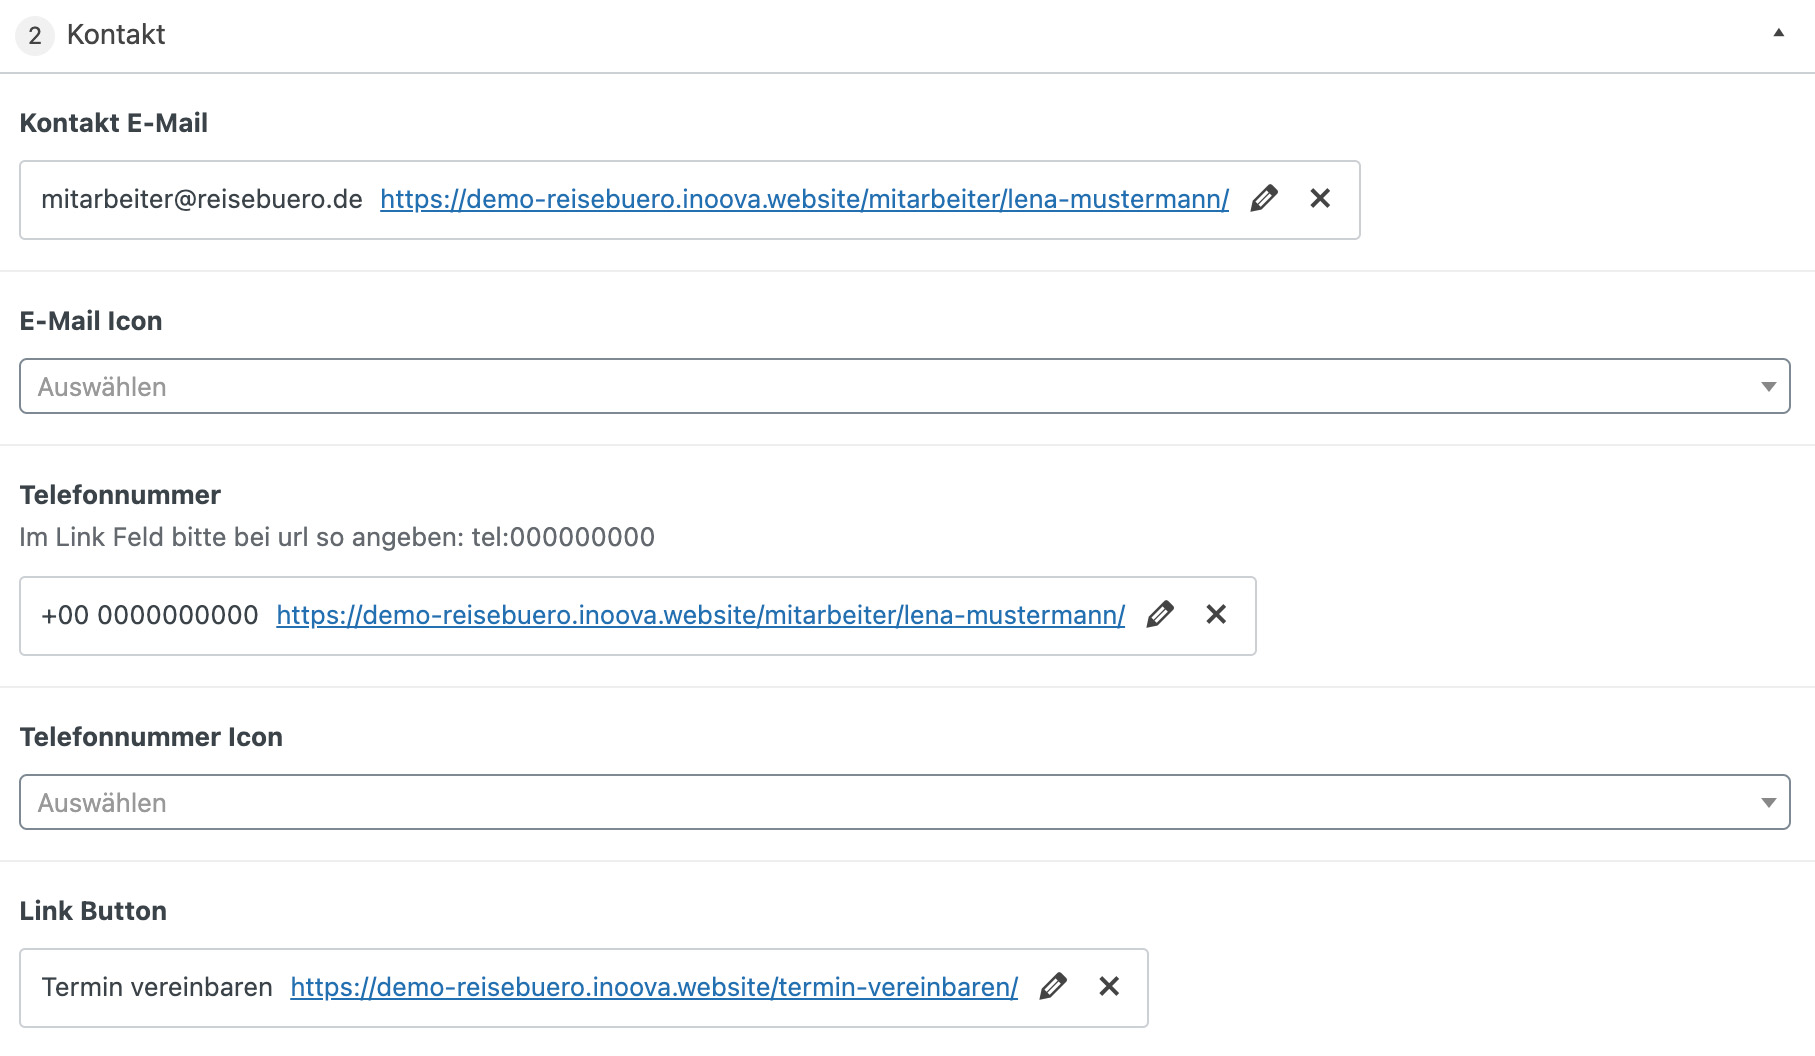
Task: Open the Kontakt E-Mail lena-mustermann URL
Action: click(804, 200)
